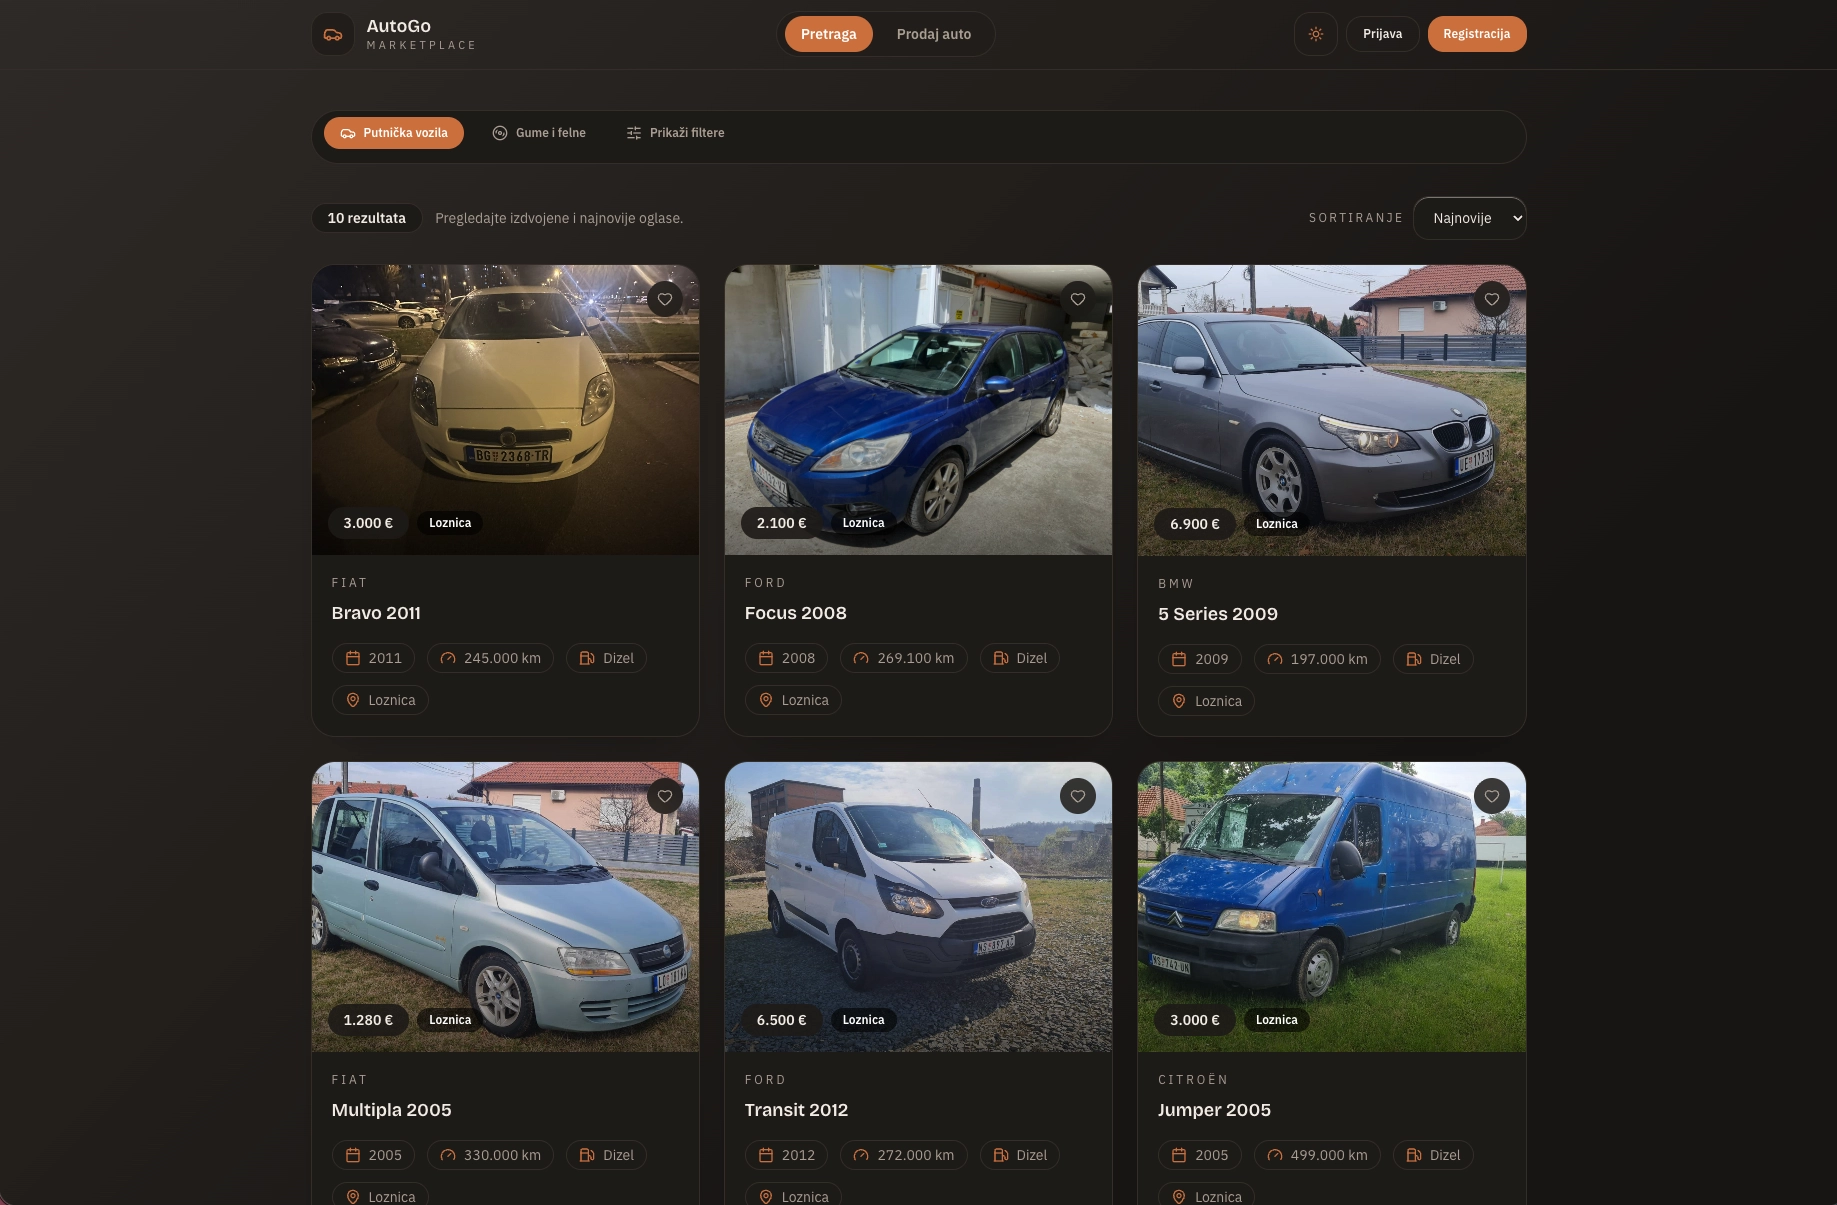Viewport: 1837px width, 1205px height.
Task: Click the 3.000 € price on Bravo photo
Action: coord(368,523)
